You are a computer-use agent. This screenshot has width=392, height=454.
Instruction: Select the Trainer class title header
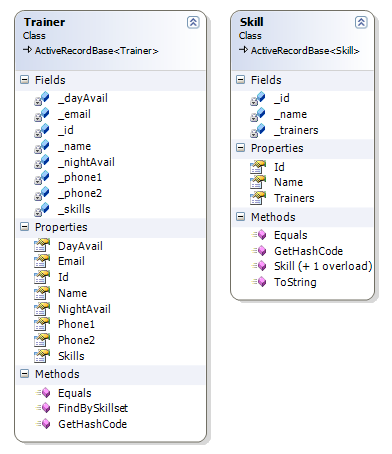coord(44,22)
